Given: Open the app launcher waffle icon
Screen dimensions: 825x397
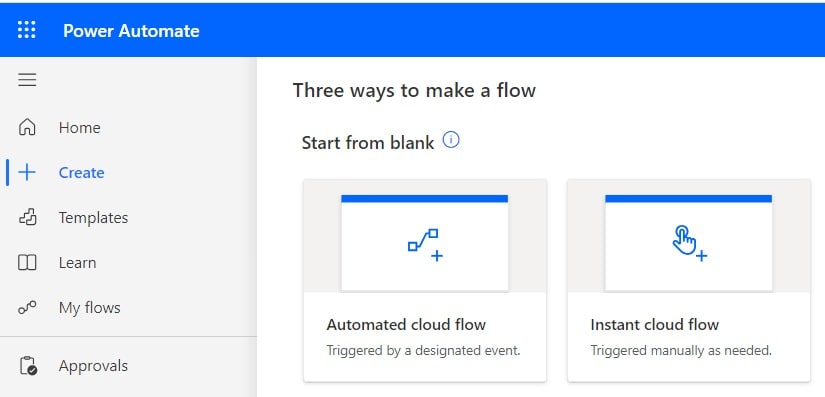Looking at the screenshot, I should click(27, 30).
